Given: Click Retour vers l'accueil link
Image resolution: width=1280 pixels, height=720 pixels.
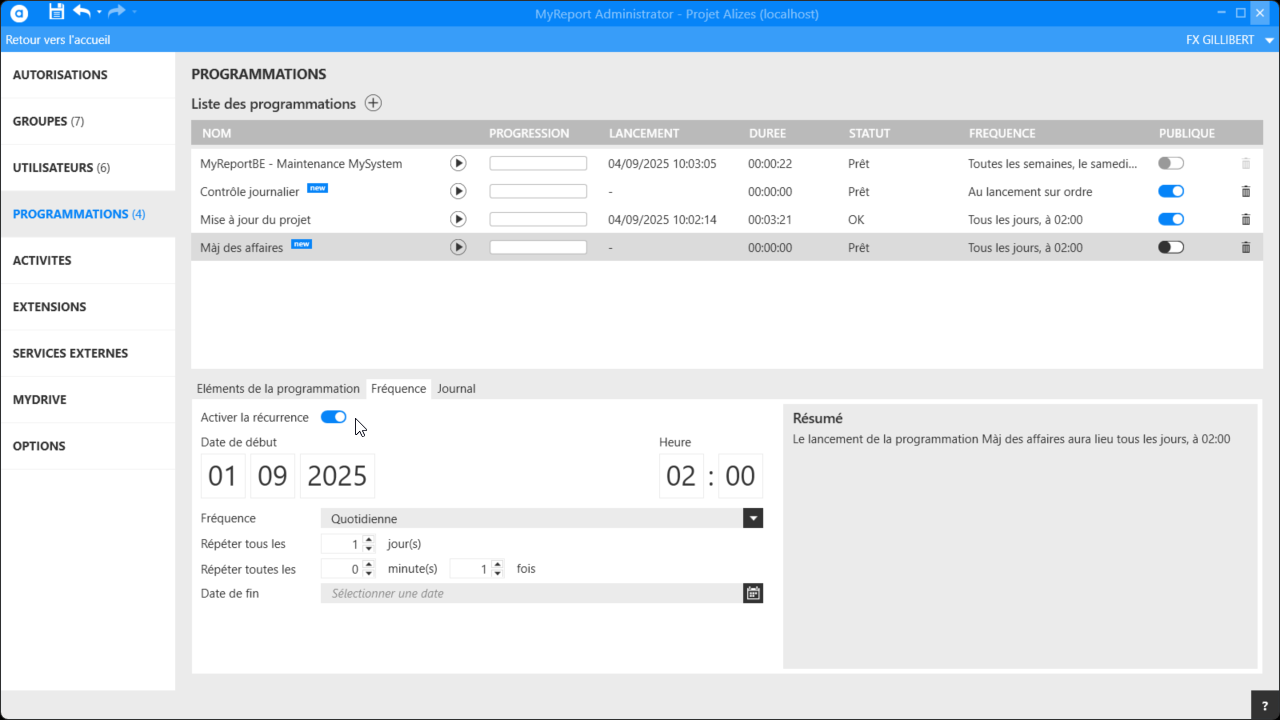Looking at the screenshot, I should point(58,40).
